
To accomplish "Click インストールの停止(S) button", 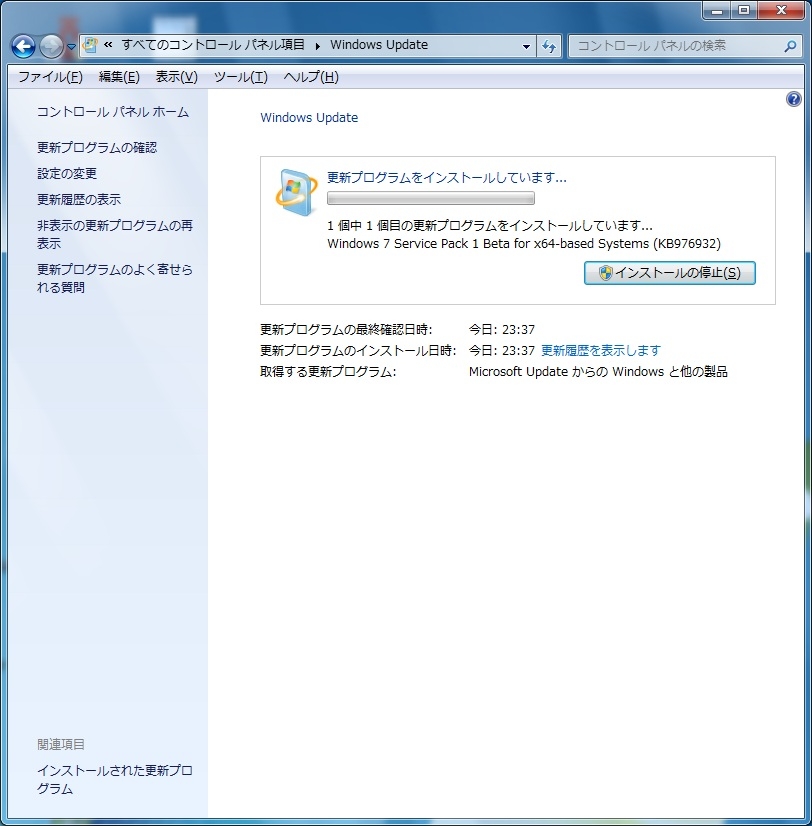I will point(669,273).
